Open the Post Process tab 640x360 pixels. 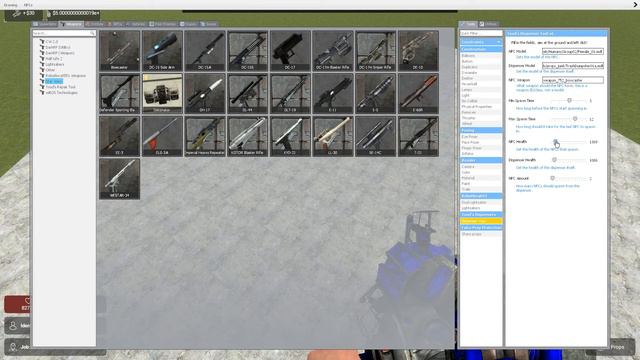pyautogui.click(x=163, y=24)
